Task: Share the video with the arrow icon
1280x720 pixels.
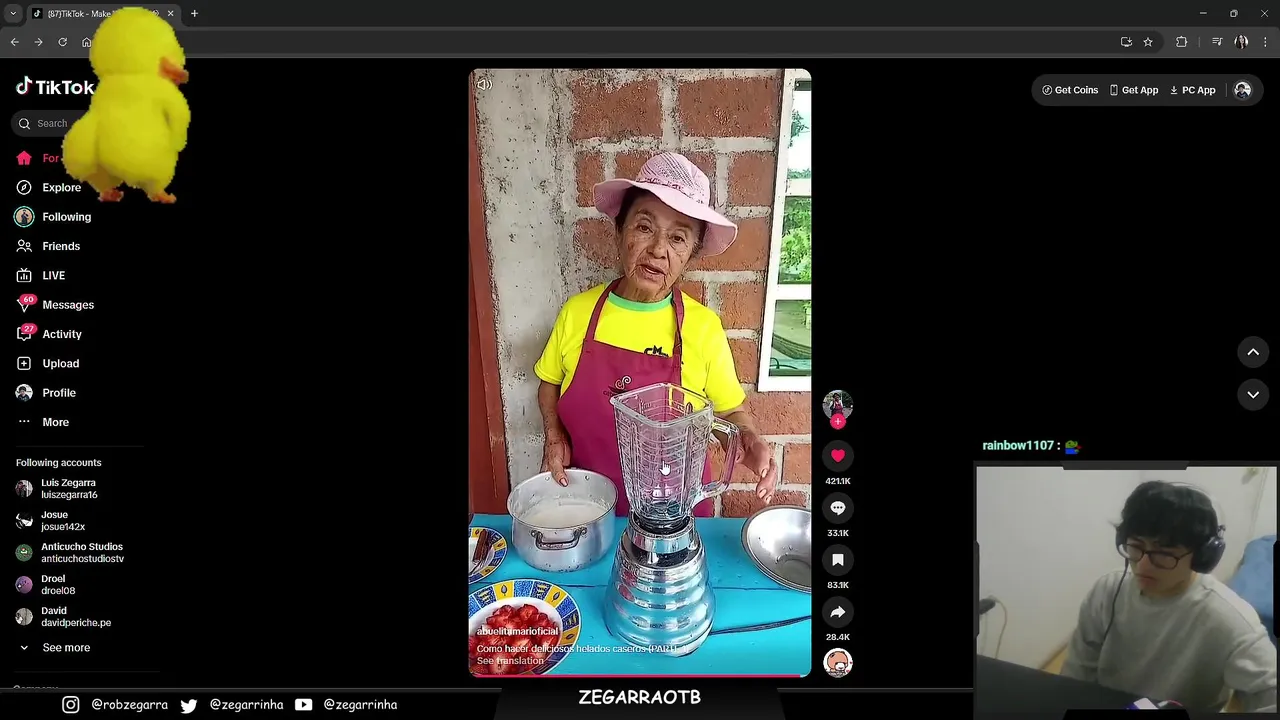Action: point(838,612)
